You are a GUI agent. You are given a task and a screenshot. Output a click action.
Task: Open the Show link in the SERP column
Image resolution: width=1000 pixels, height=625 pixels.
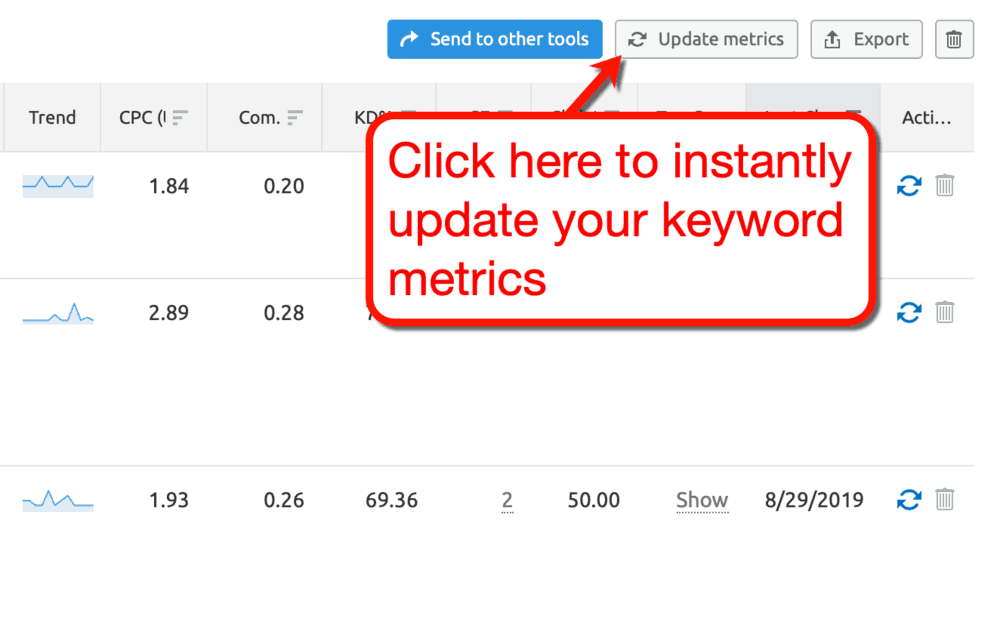[702, 500]
